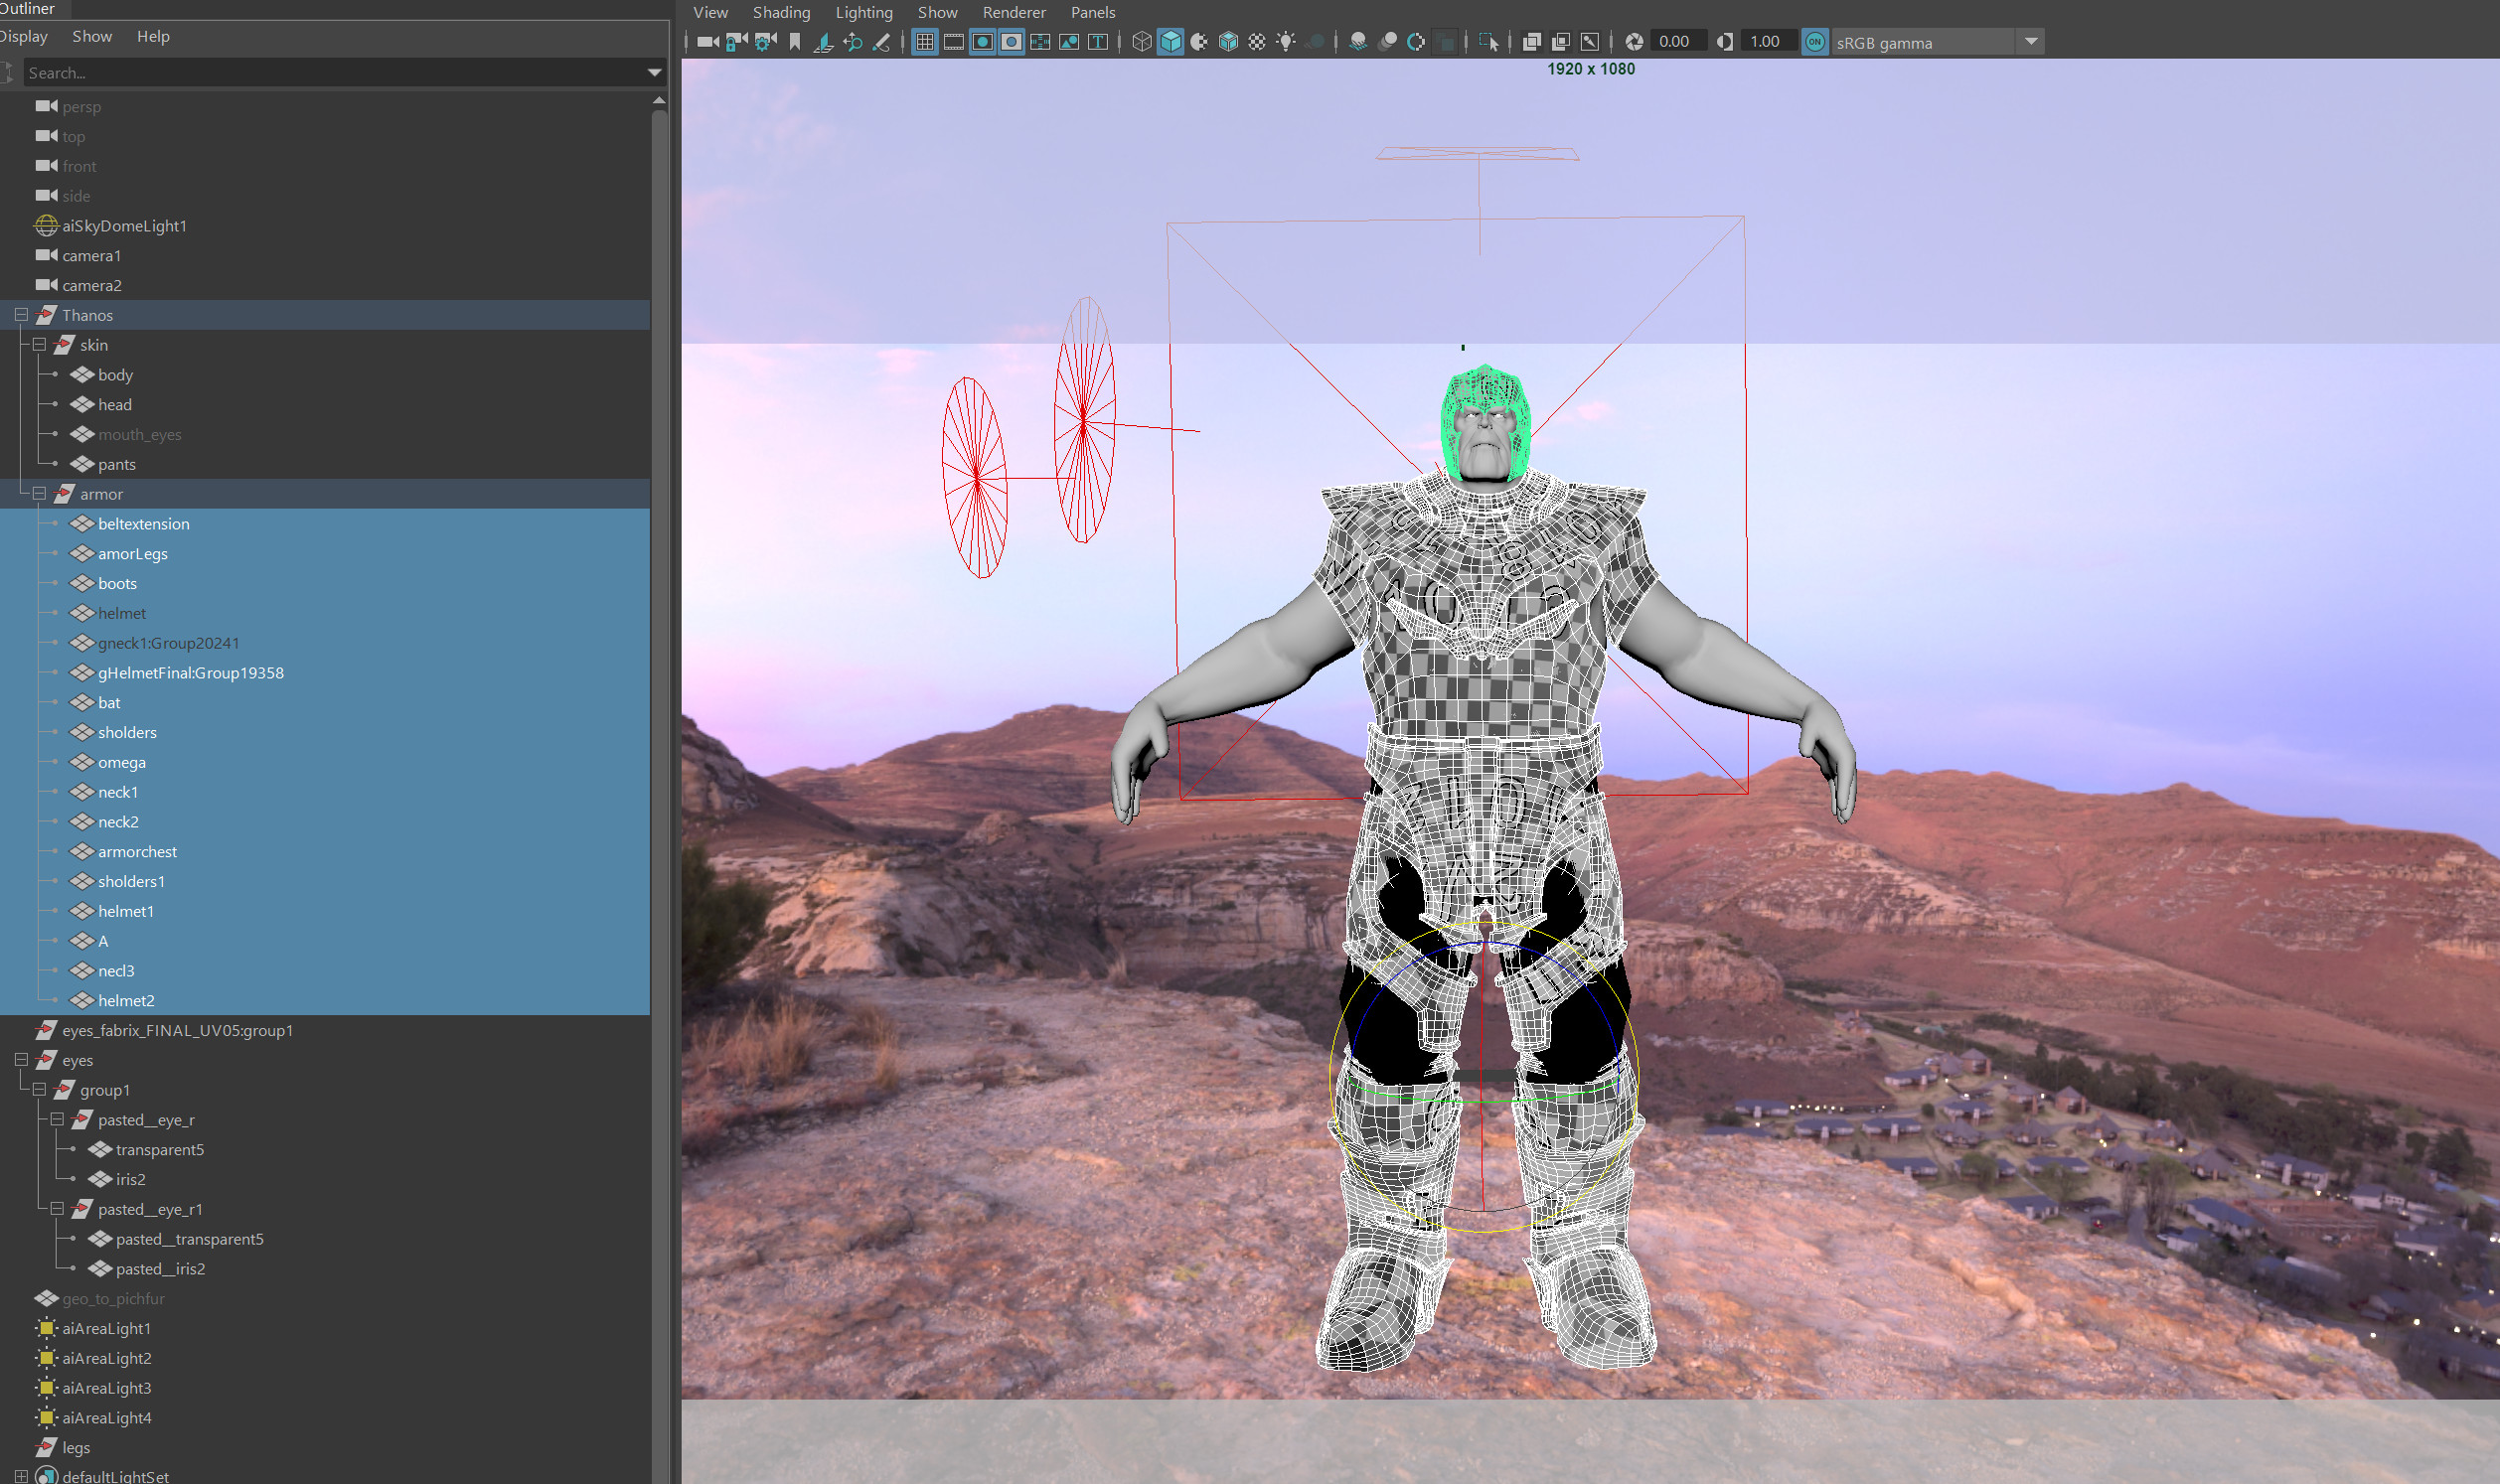Collapse the eyes group
2500x1484 pixels.
(21, 1059)
